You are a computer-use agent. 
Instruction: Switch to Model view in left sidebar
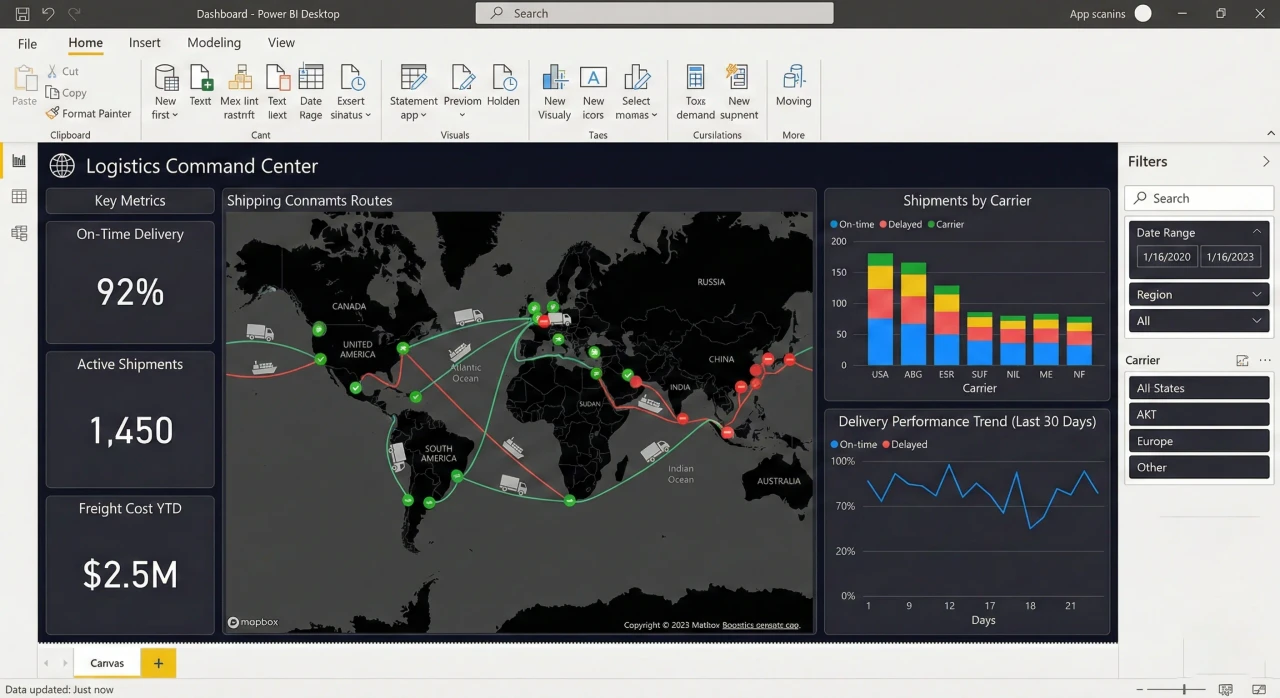pyautogui.click(x=19, y=233)
